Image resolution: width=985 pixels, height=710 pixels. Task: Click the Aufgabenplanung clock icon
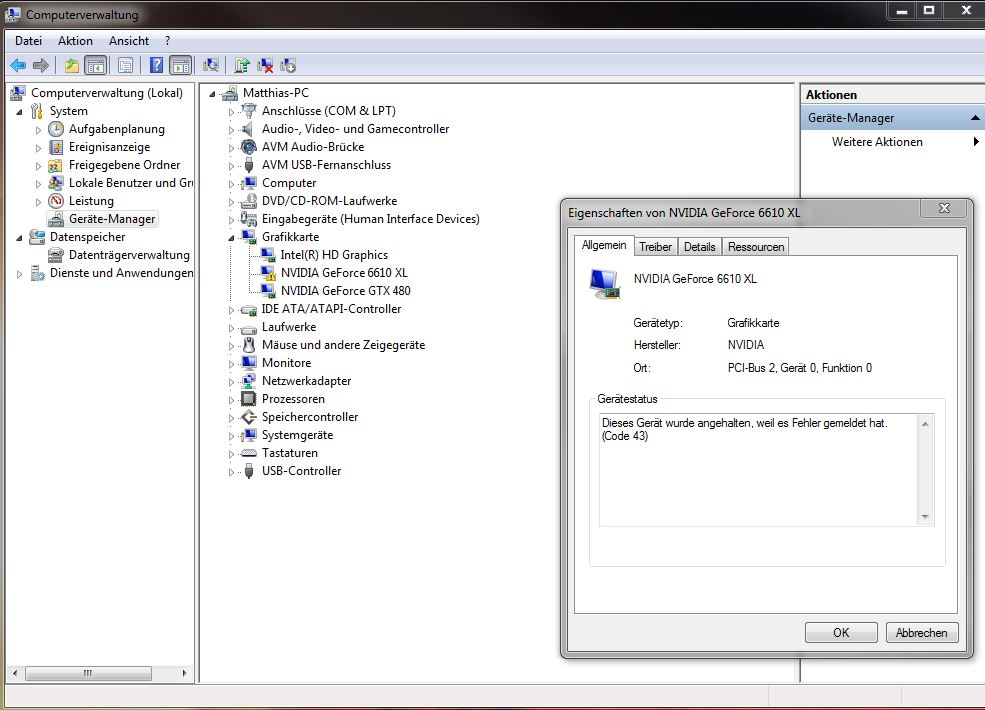click(56, 129)
